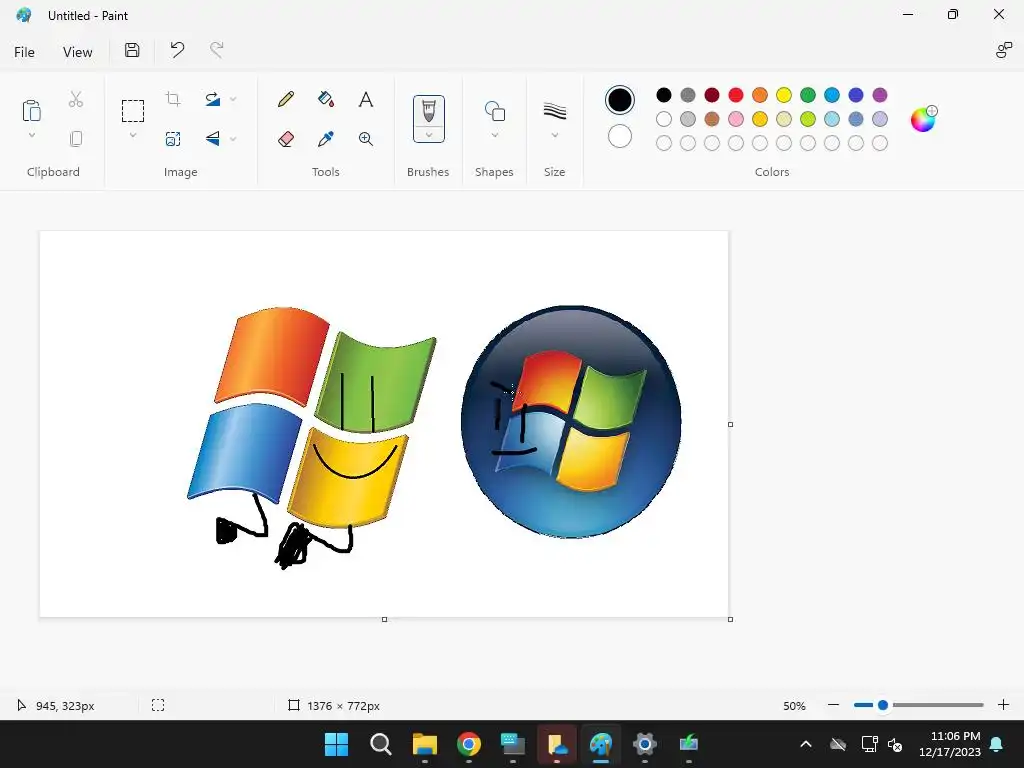Click the Windows Vista orb on canvas

click(571, 422)
